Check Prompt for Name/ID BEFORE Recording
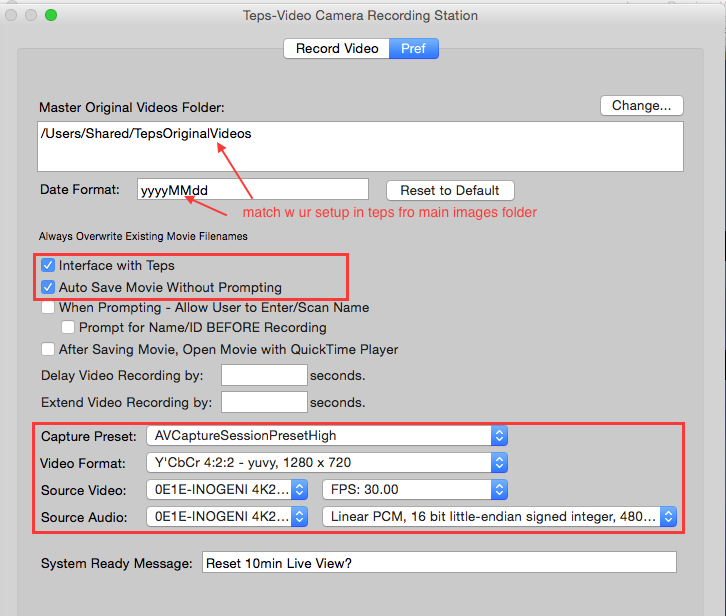This screenshot has width=726, height=616. (68, 327)
